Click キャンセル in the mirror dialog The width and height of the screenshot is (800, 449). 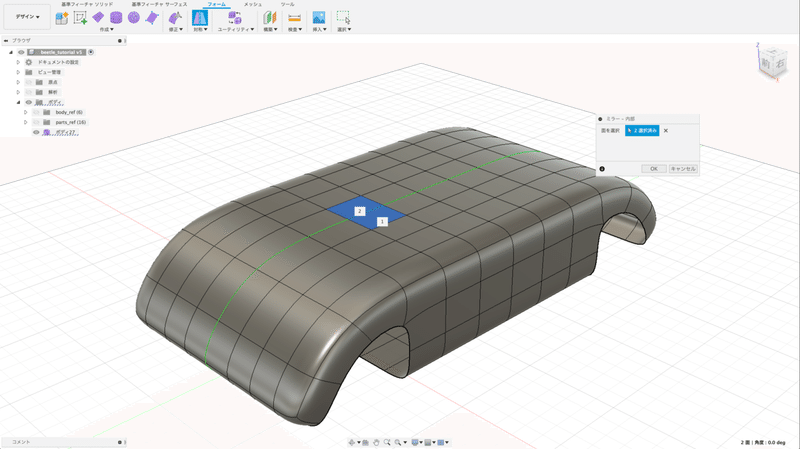683,169
